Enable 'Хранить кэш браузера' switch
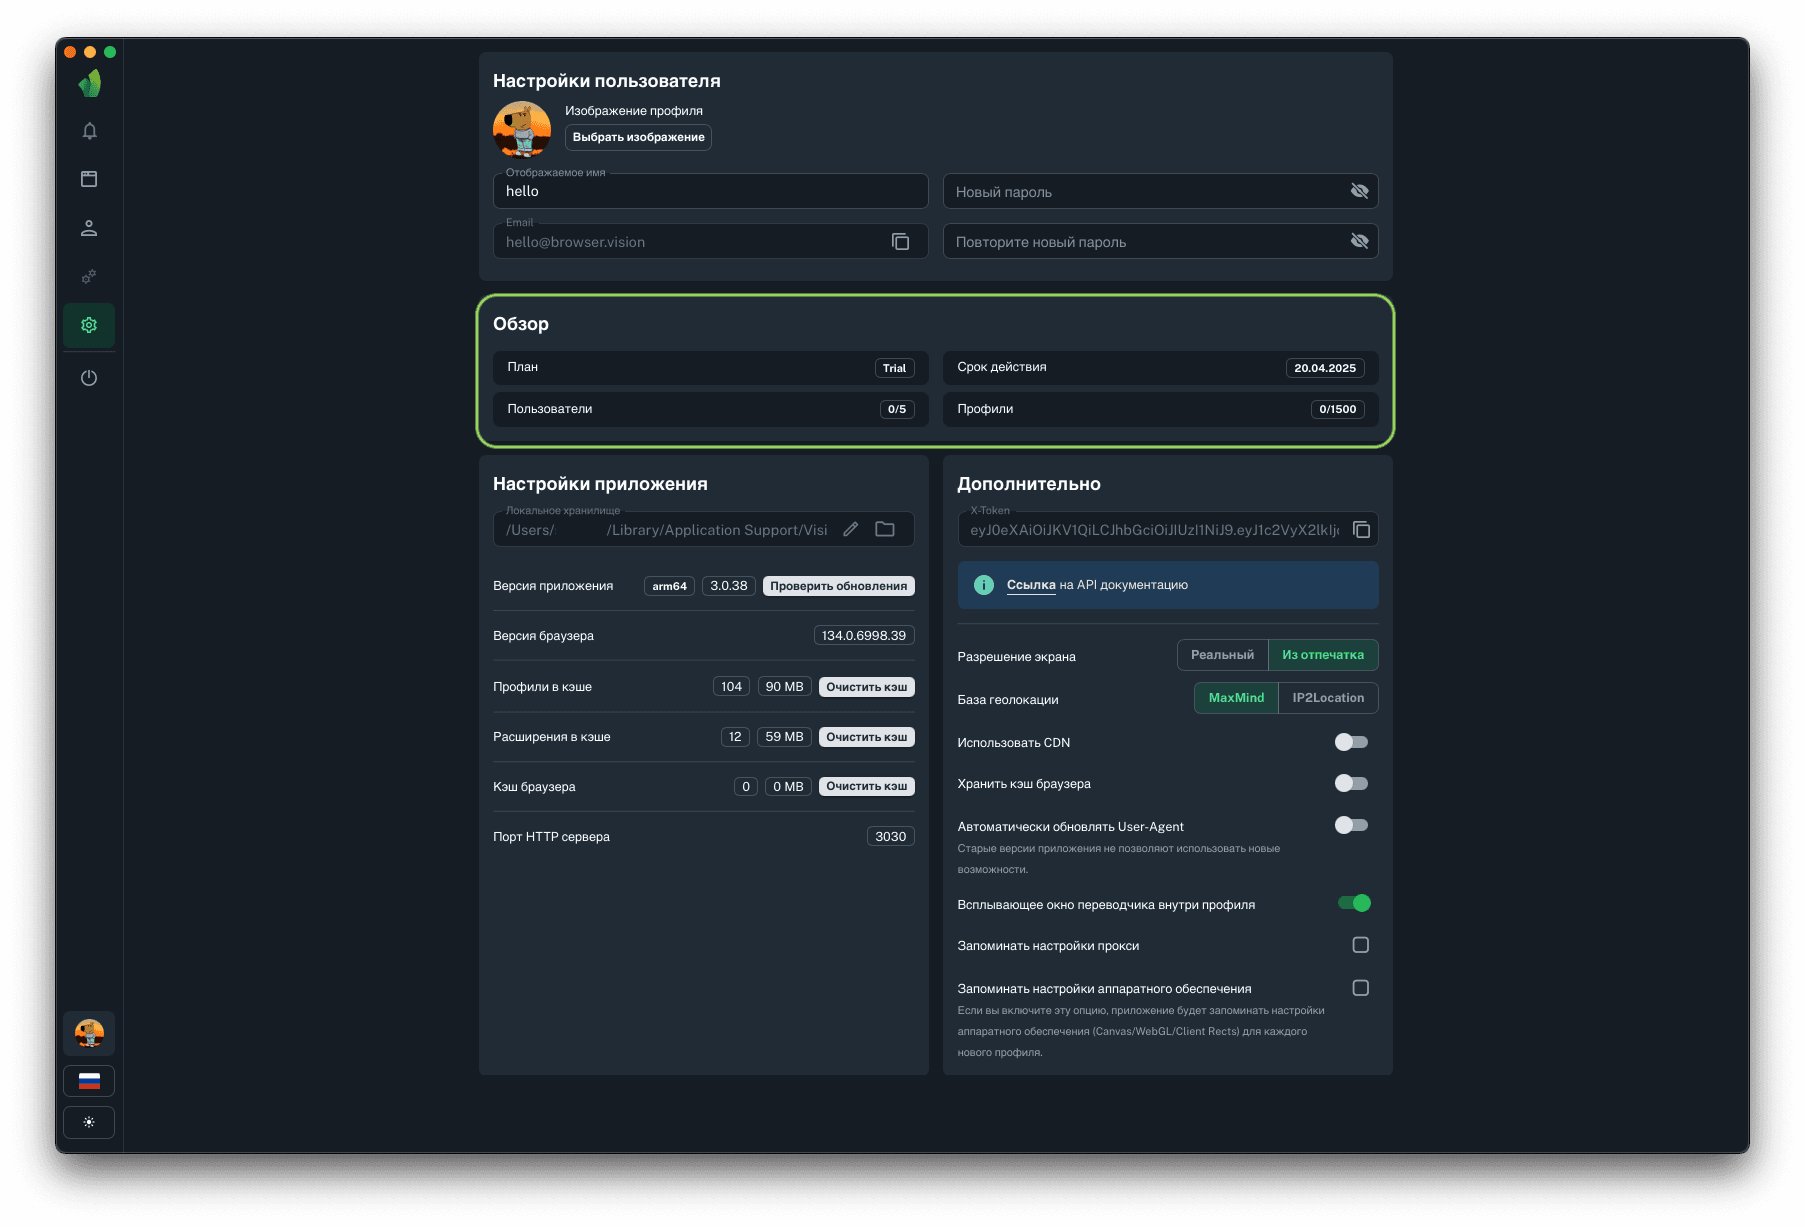The width and height of the screenshot is (1805, 1227). tap(1351, 783)
